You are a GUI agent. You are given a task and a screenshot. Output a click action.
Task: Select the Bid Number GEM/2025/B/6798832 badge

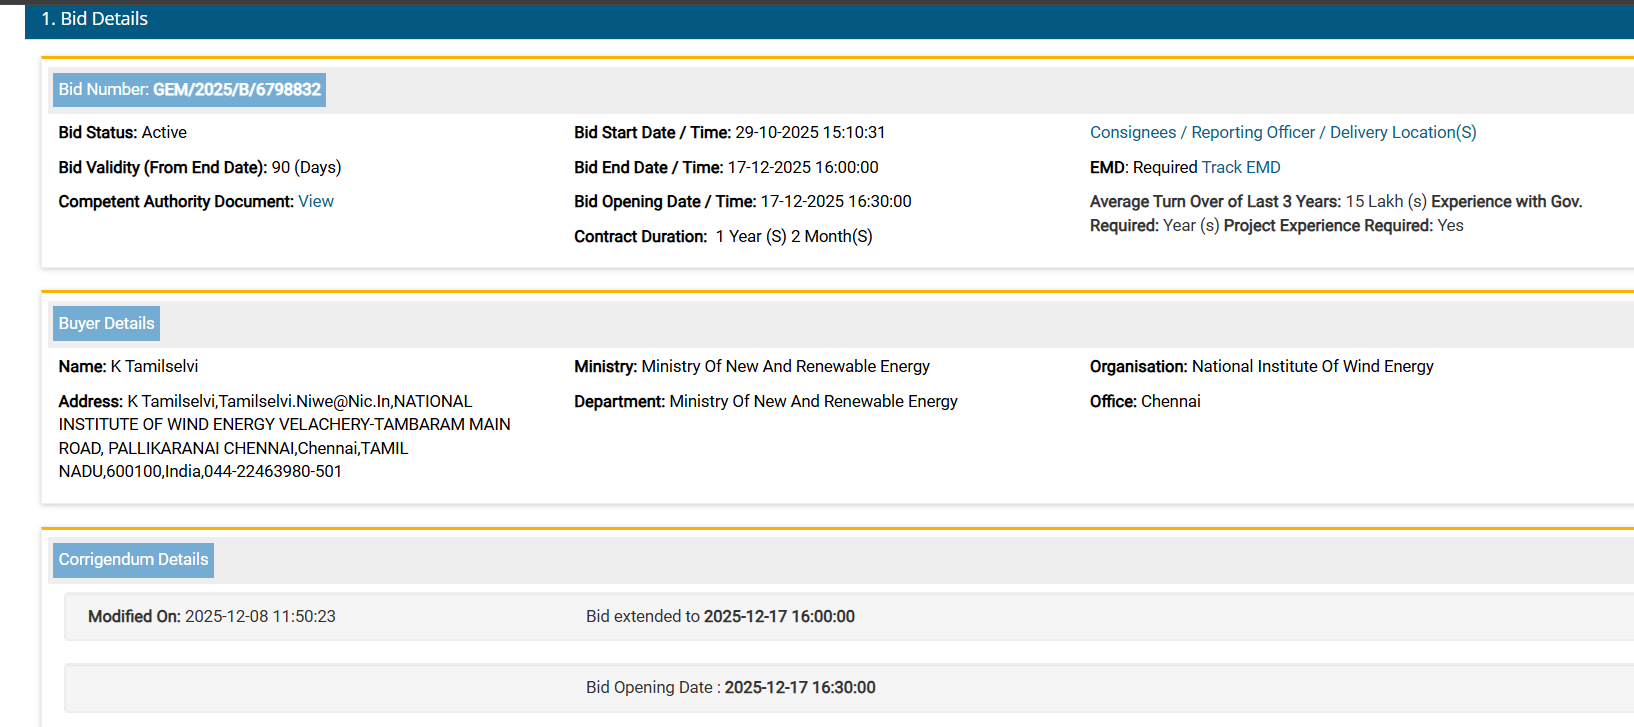click(x=189, y=90)
